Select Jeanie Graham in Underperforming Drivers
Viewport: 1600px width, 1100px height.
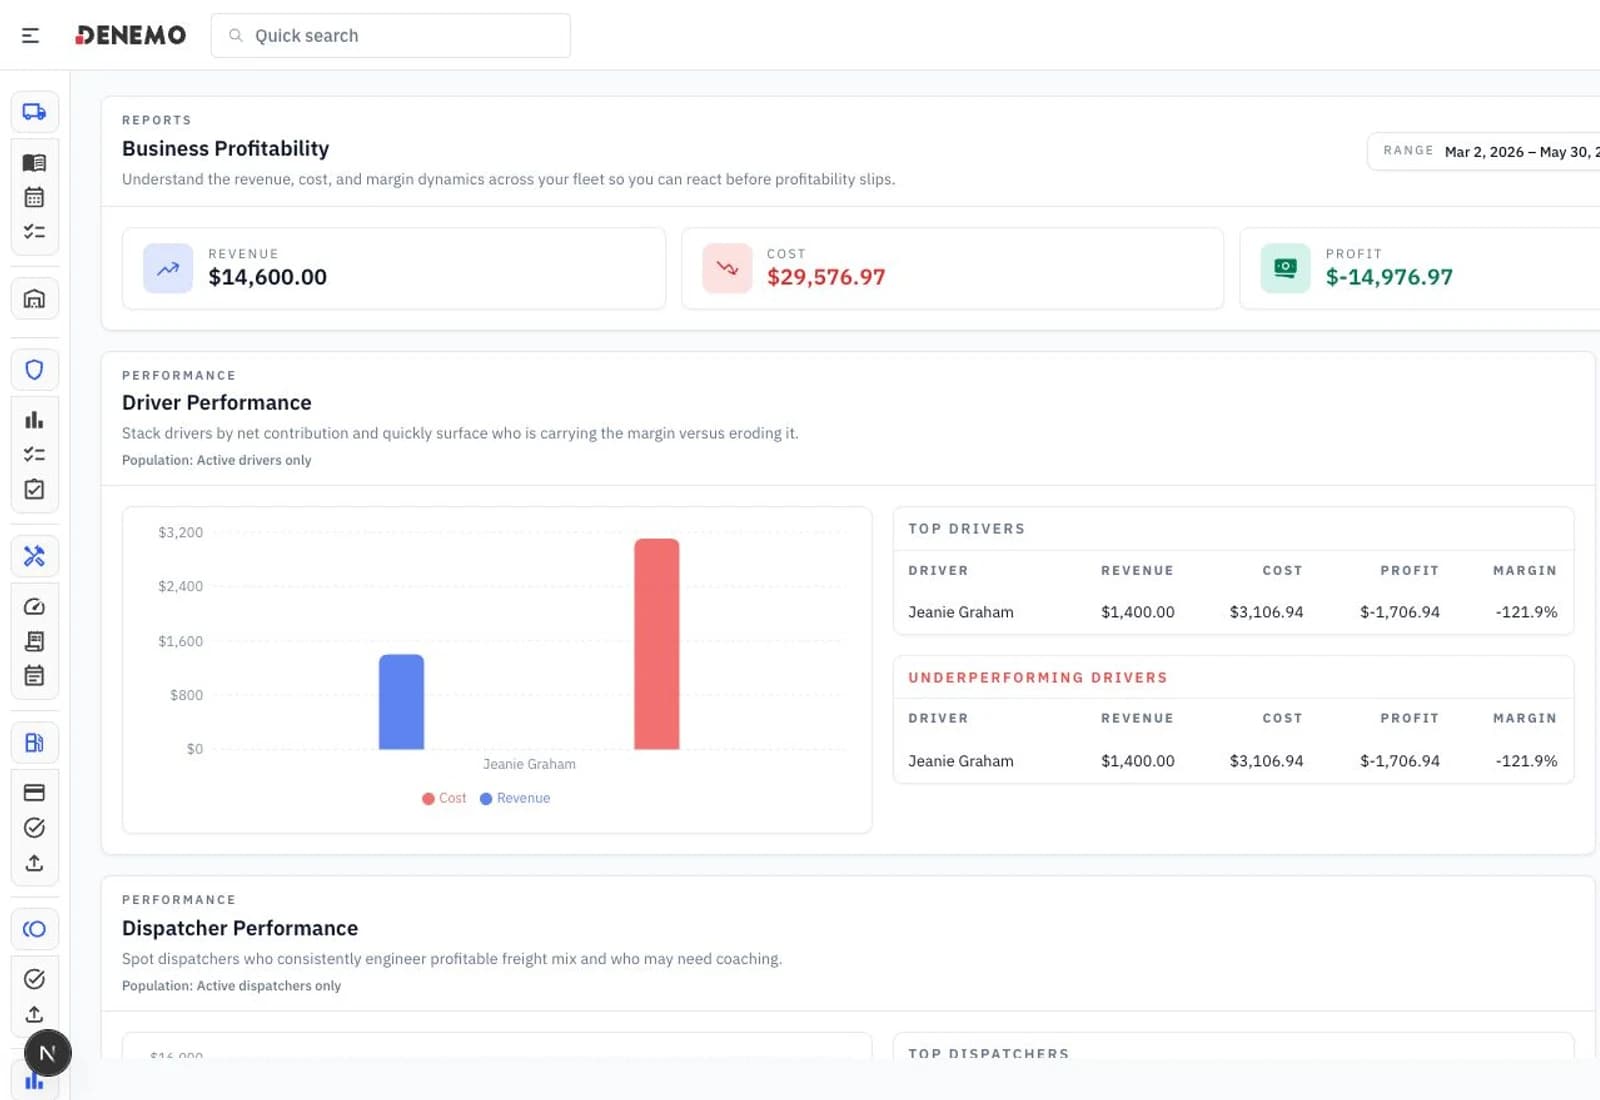point(961,761)
